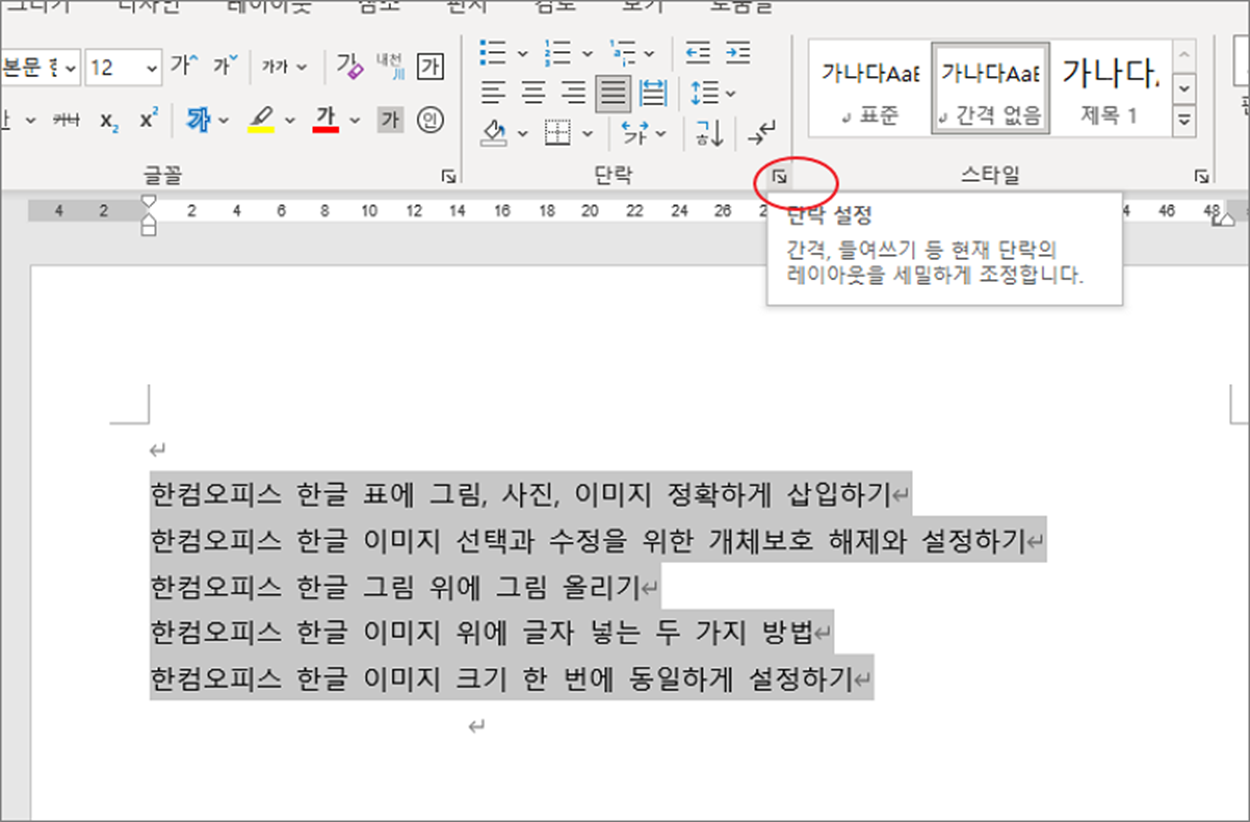Toggle subscript formatting
This screenshot has width=1250, height=822.
[109, 120]
